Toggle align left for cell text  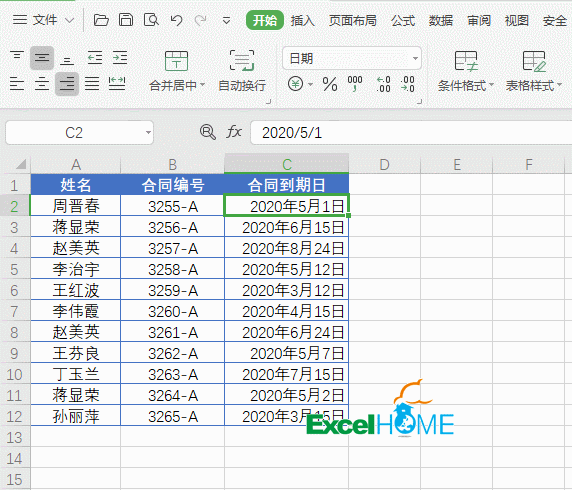pos(17,84)
